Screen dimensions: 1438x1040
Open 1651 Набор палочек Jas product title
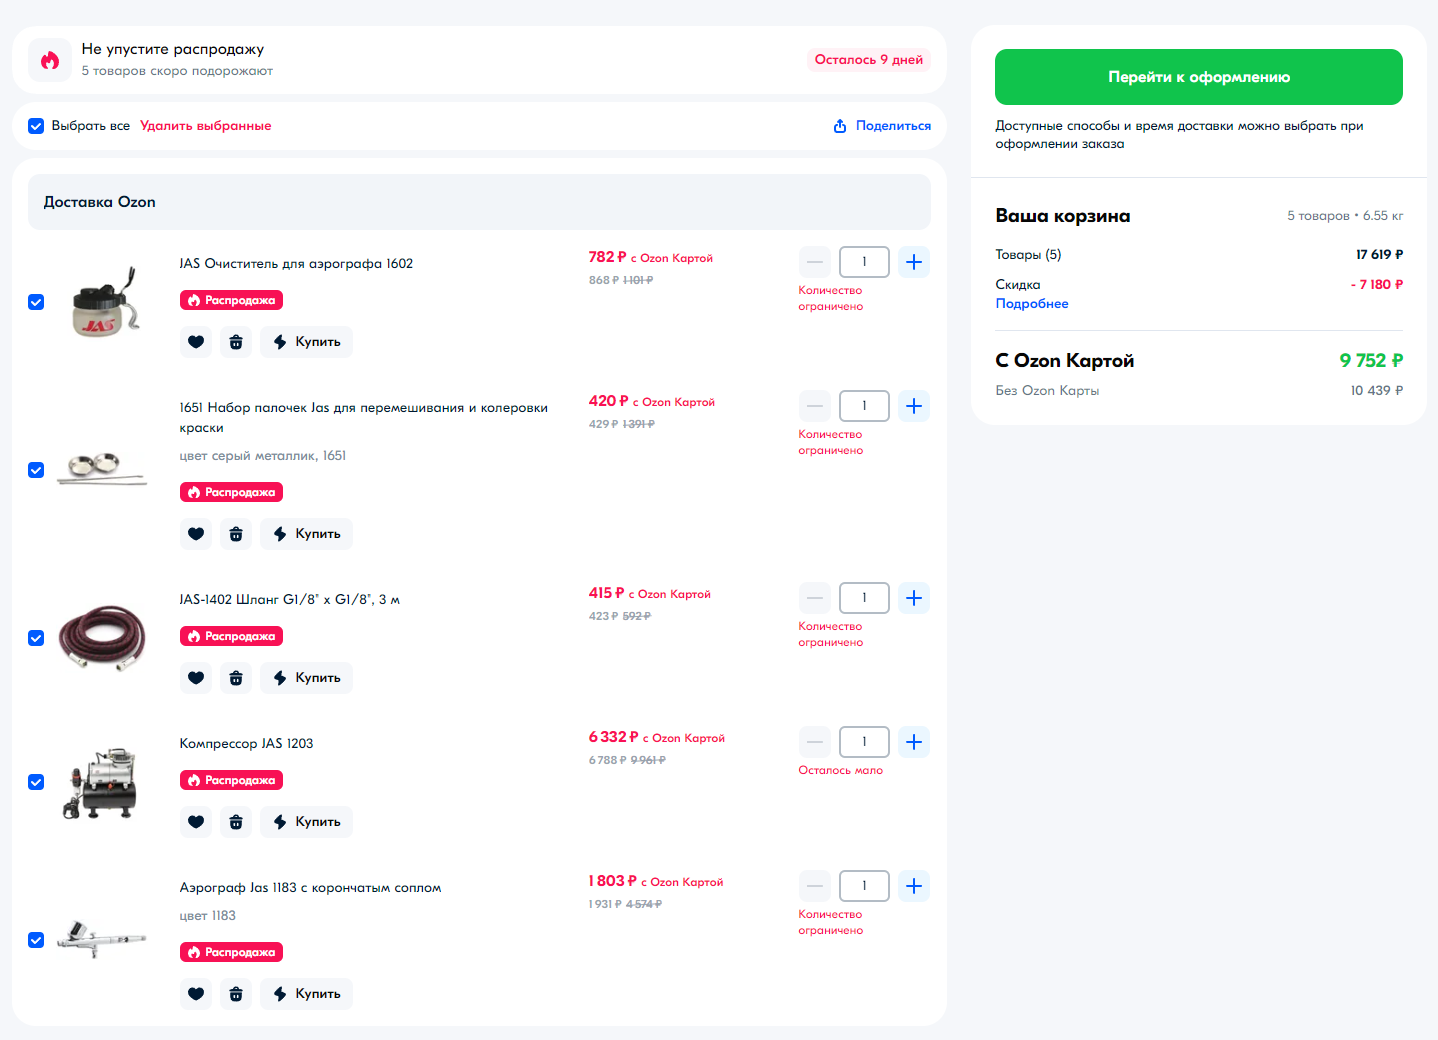click(364, 418)
